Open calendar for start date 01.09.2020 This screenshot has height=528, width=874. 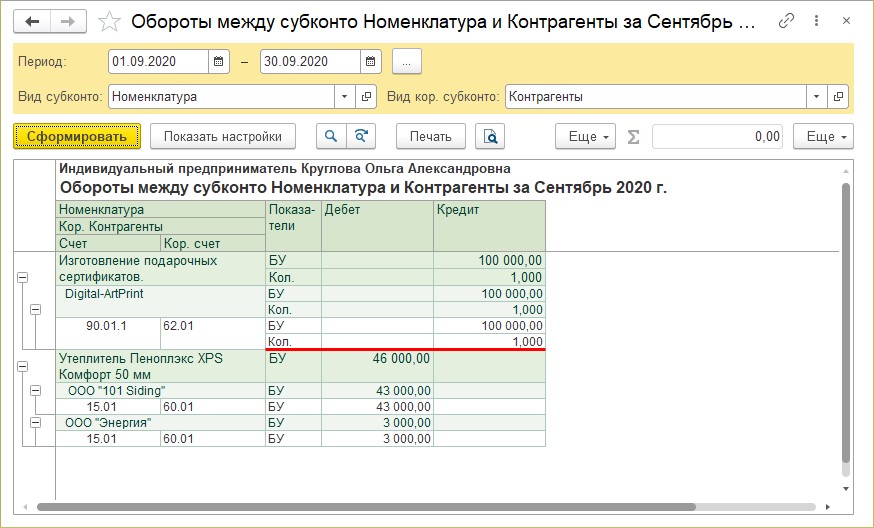coord(219,61)
